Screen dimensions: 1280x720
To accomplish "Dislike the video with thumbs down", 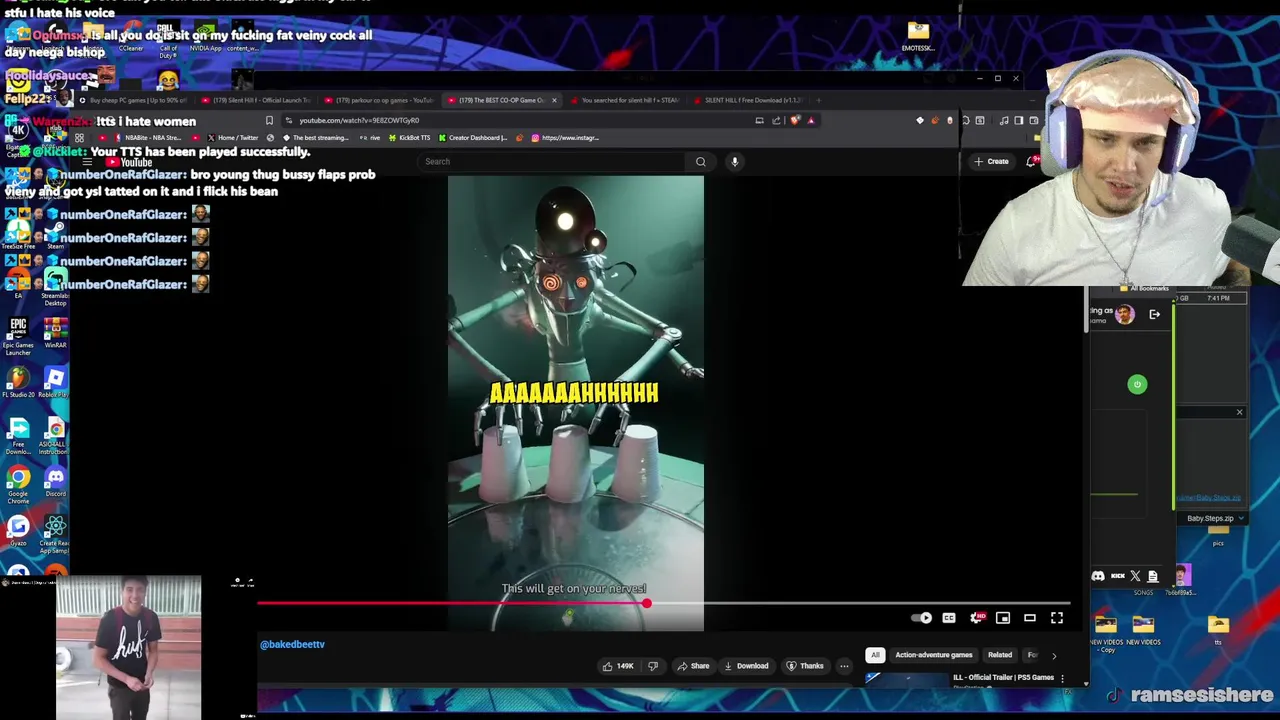I will pyautogui.click(x=653, y=666).
